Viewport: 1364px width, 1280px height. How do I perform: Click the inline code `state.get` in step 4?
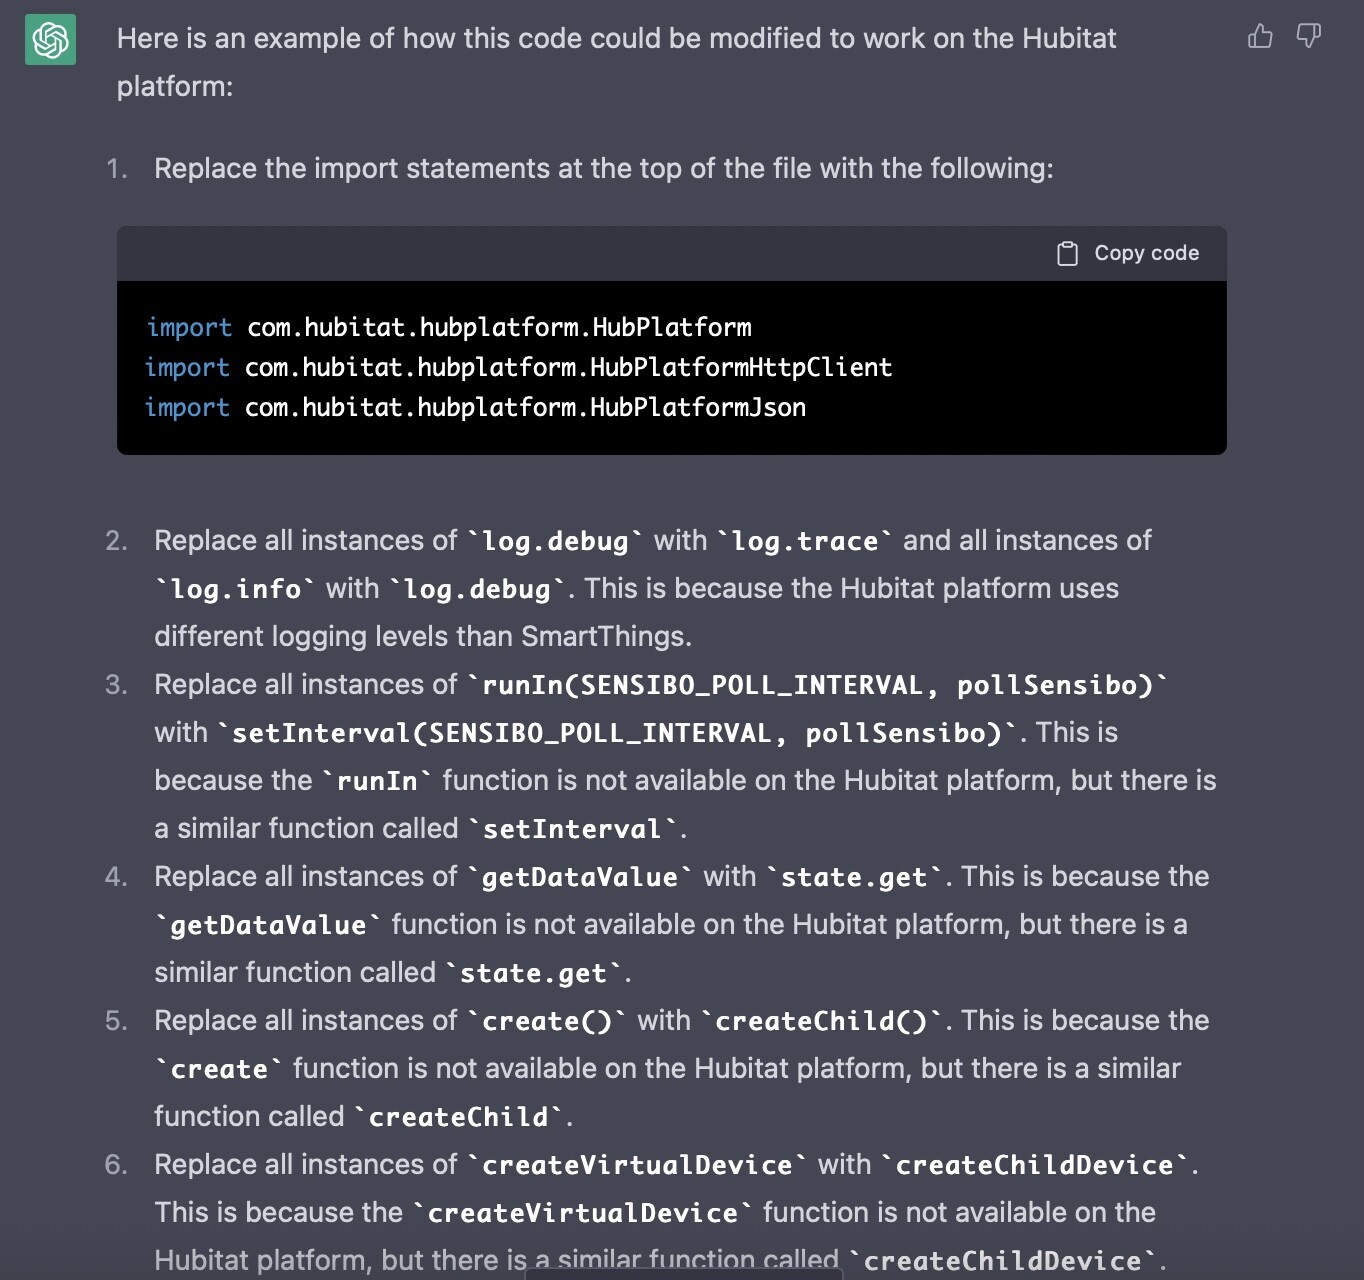[x=852, y=876]
